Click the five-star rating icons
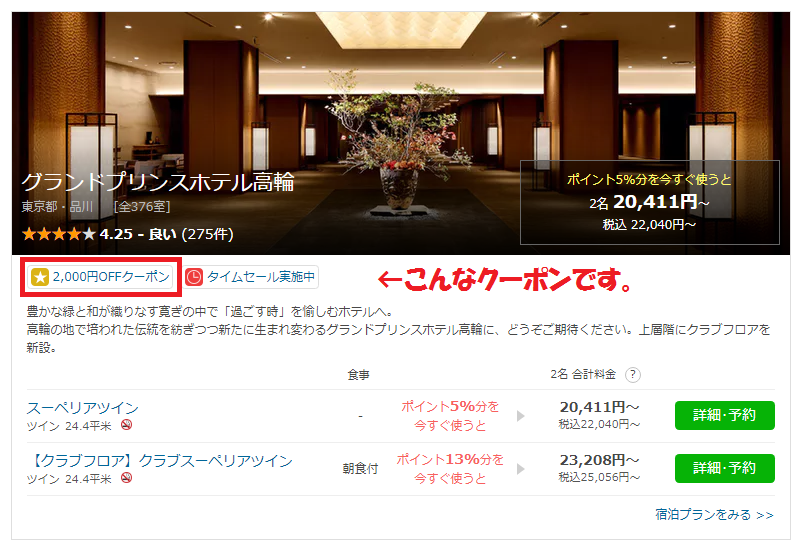Viewport: 799px width, 546px height. click(x=58, y=234)
